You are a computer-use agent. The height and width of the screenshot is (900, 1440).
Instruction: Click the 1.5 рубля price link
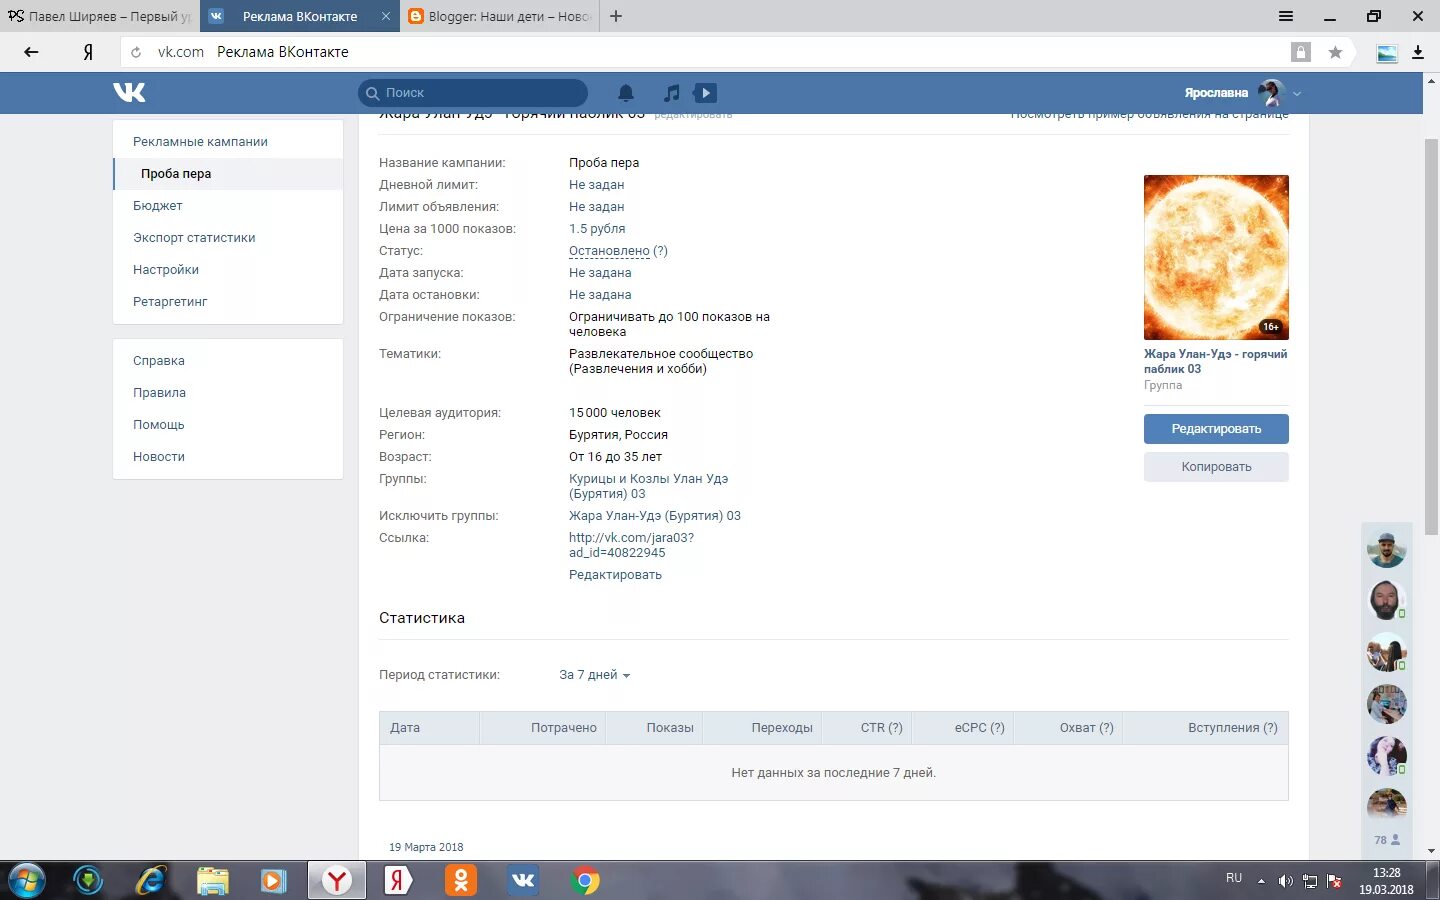point(597,229)
